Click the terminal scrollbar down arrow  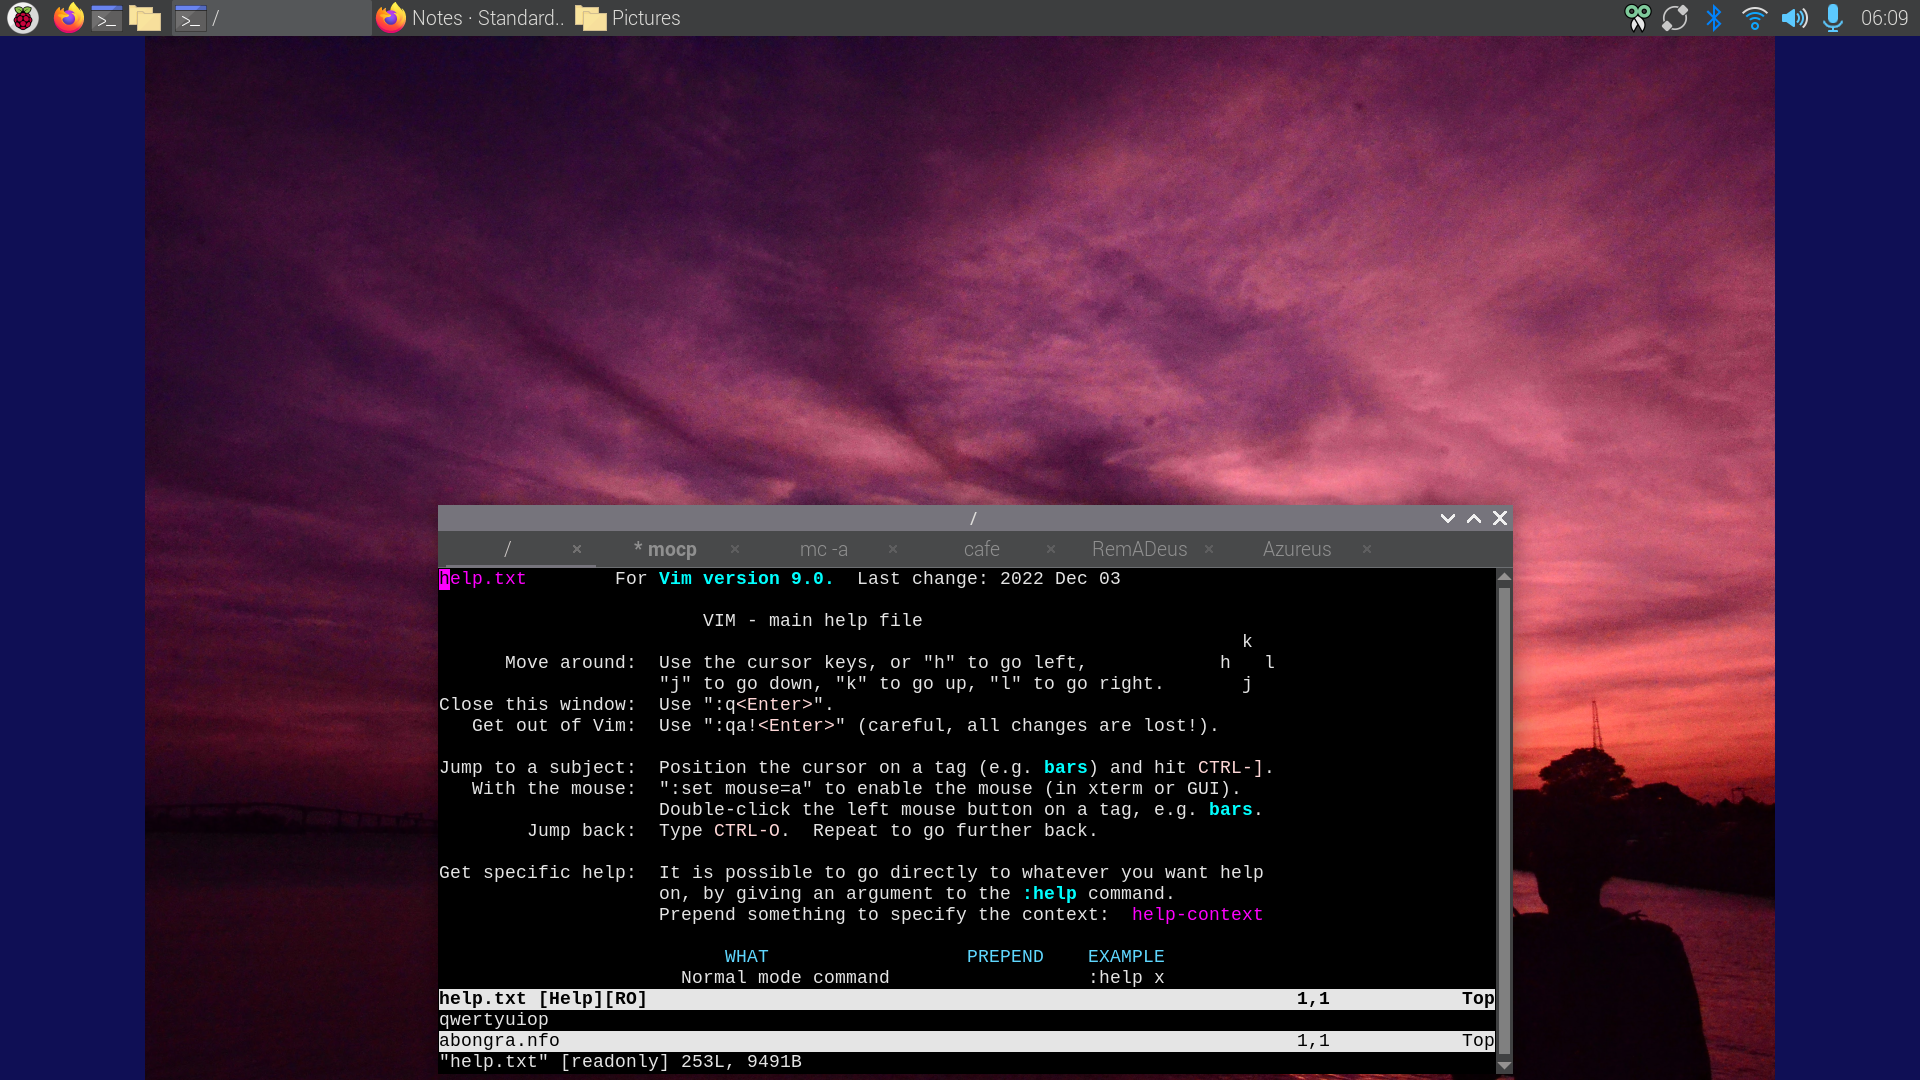(x=1504, y=1066)
